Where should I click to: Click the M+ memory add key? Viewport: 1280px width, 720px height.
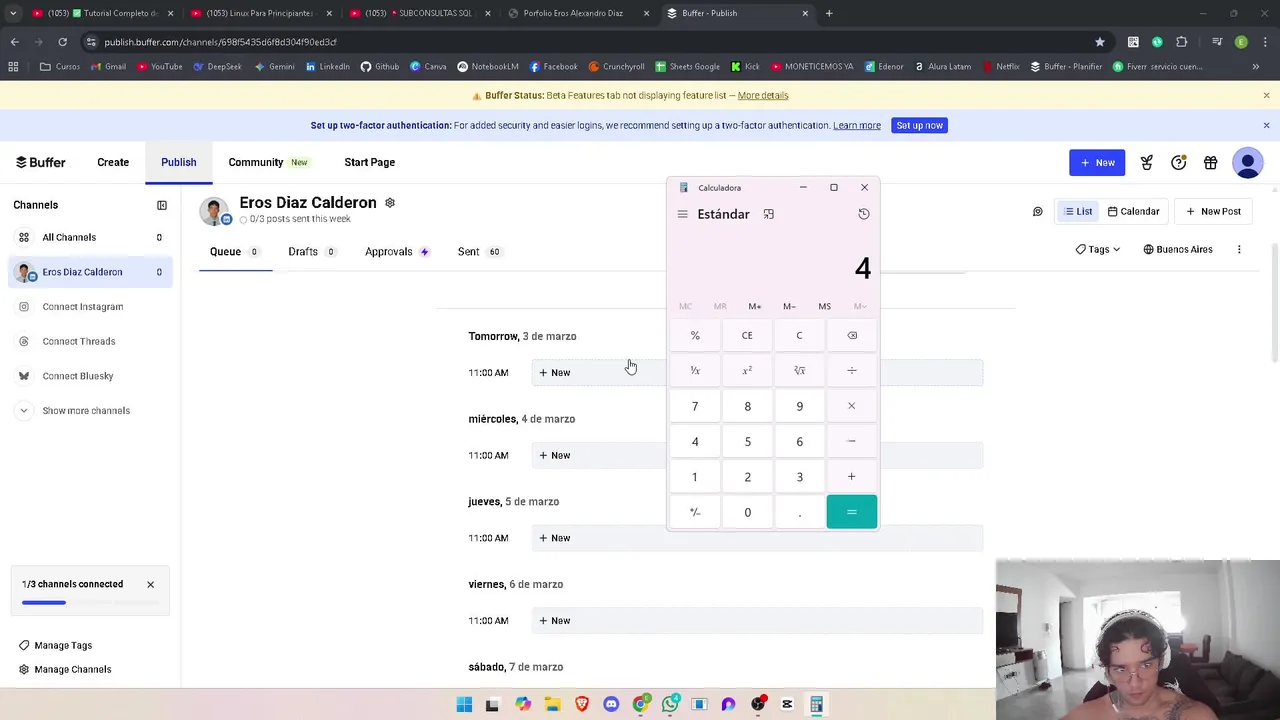pos(755,306)
